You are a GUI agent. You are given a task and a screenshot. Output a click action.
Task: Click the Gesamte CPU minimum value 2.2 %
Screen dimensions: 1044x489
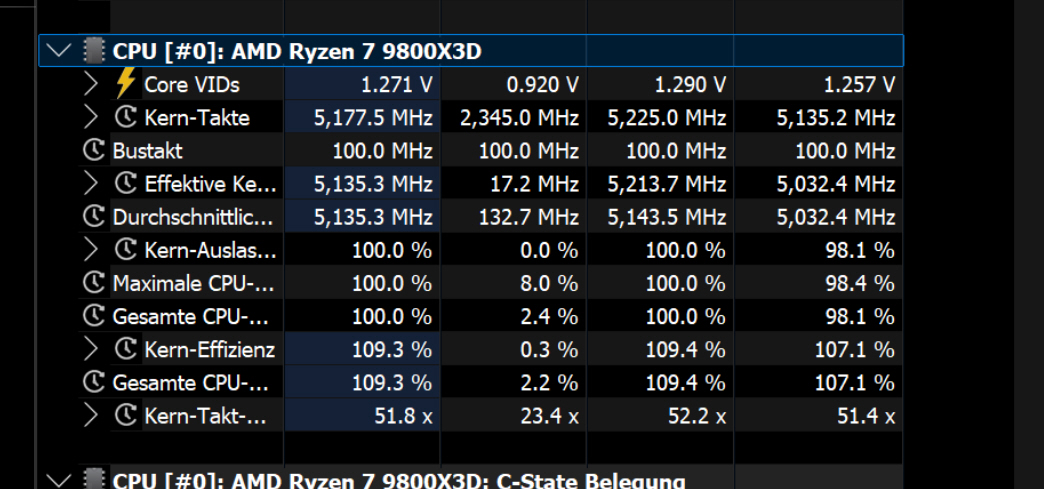[x=549, y=383]
